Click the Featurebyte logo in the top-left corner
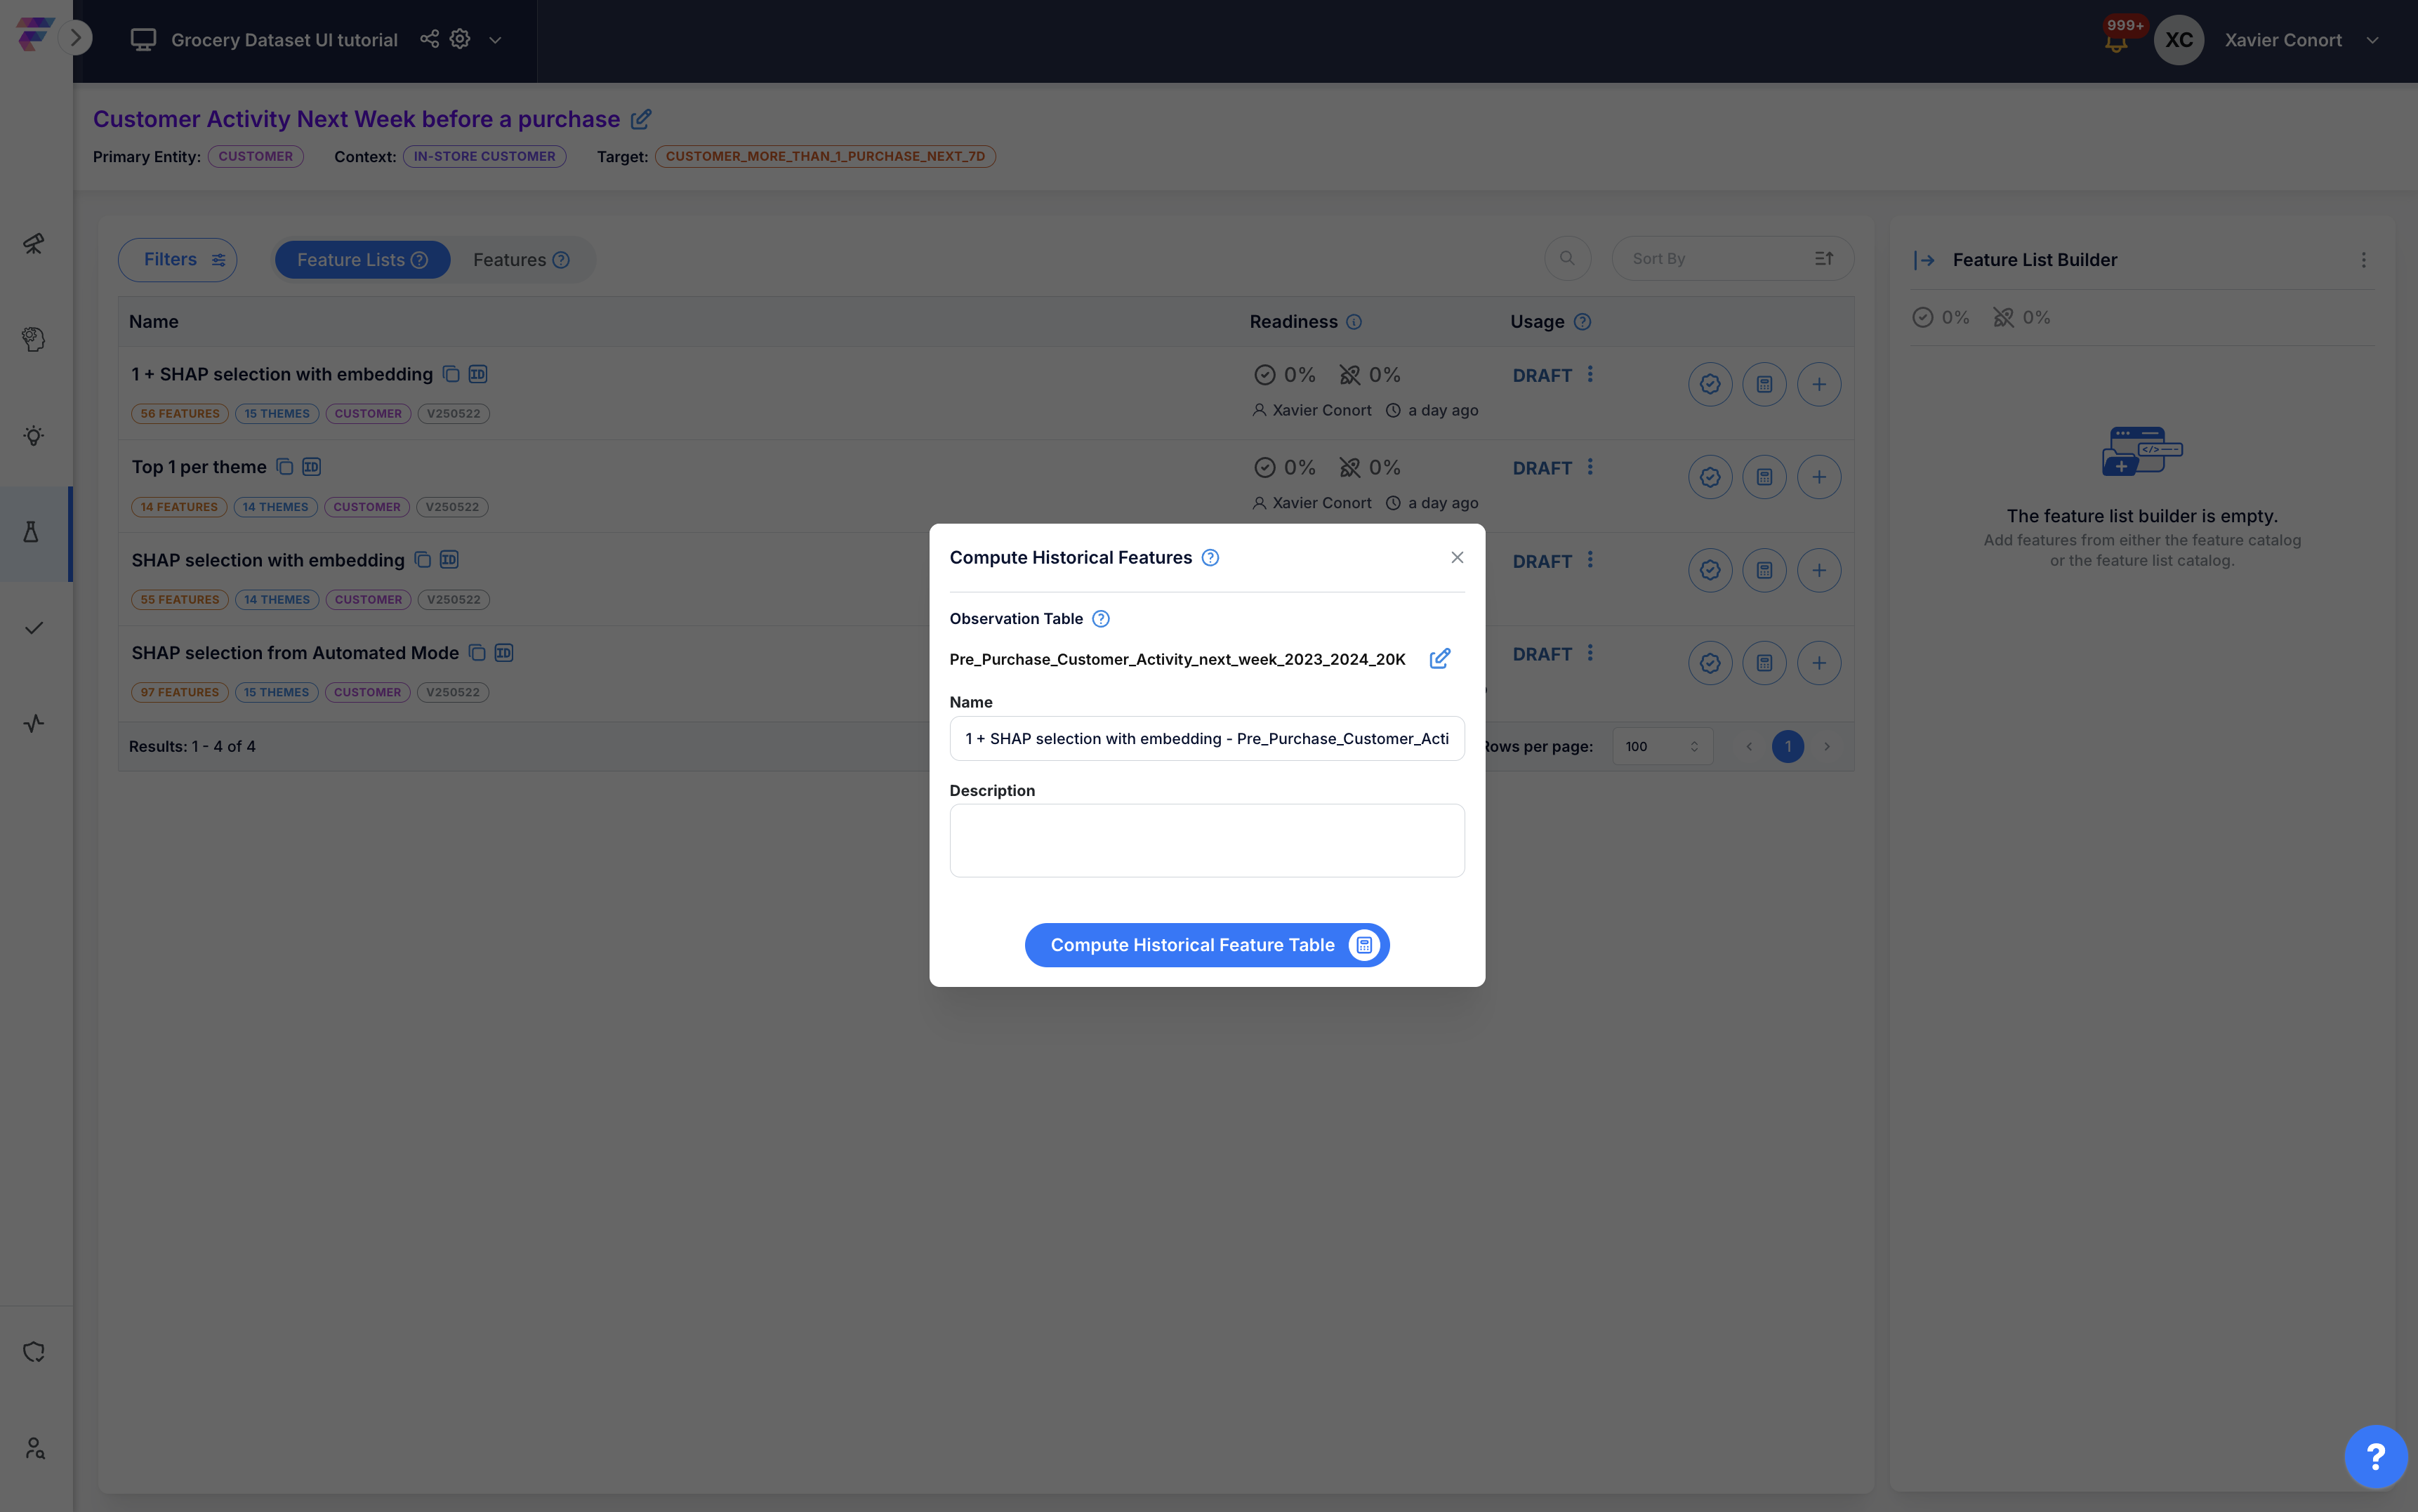The image size is (2418, 1512). pyautogui.click(x=34, y=33)
